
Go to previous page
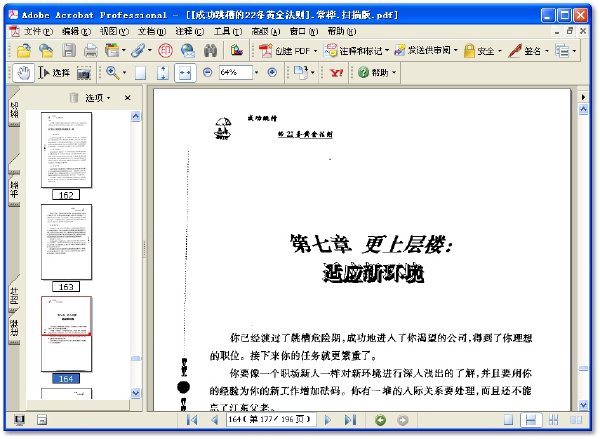click(x=215, y=420)
